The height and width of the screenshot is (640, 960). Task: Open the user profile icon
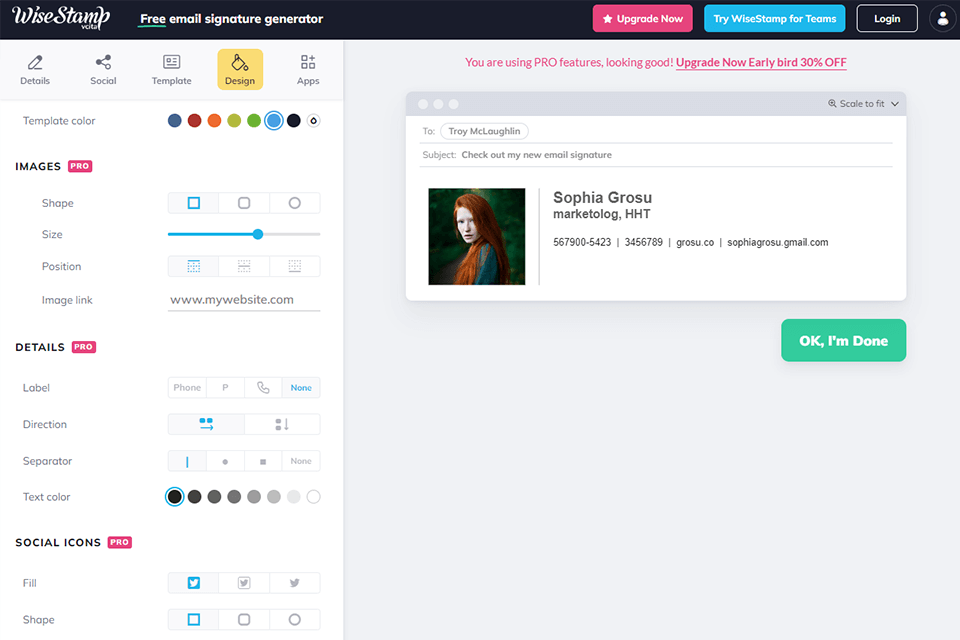coord(943,18)
